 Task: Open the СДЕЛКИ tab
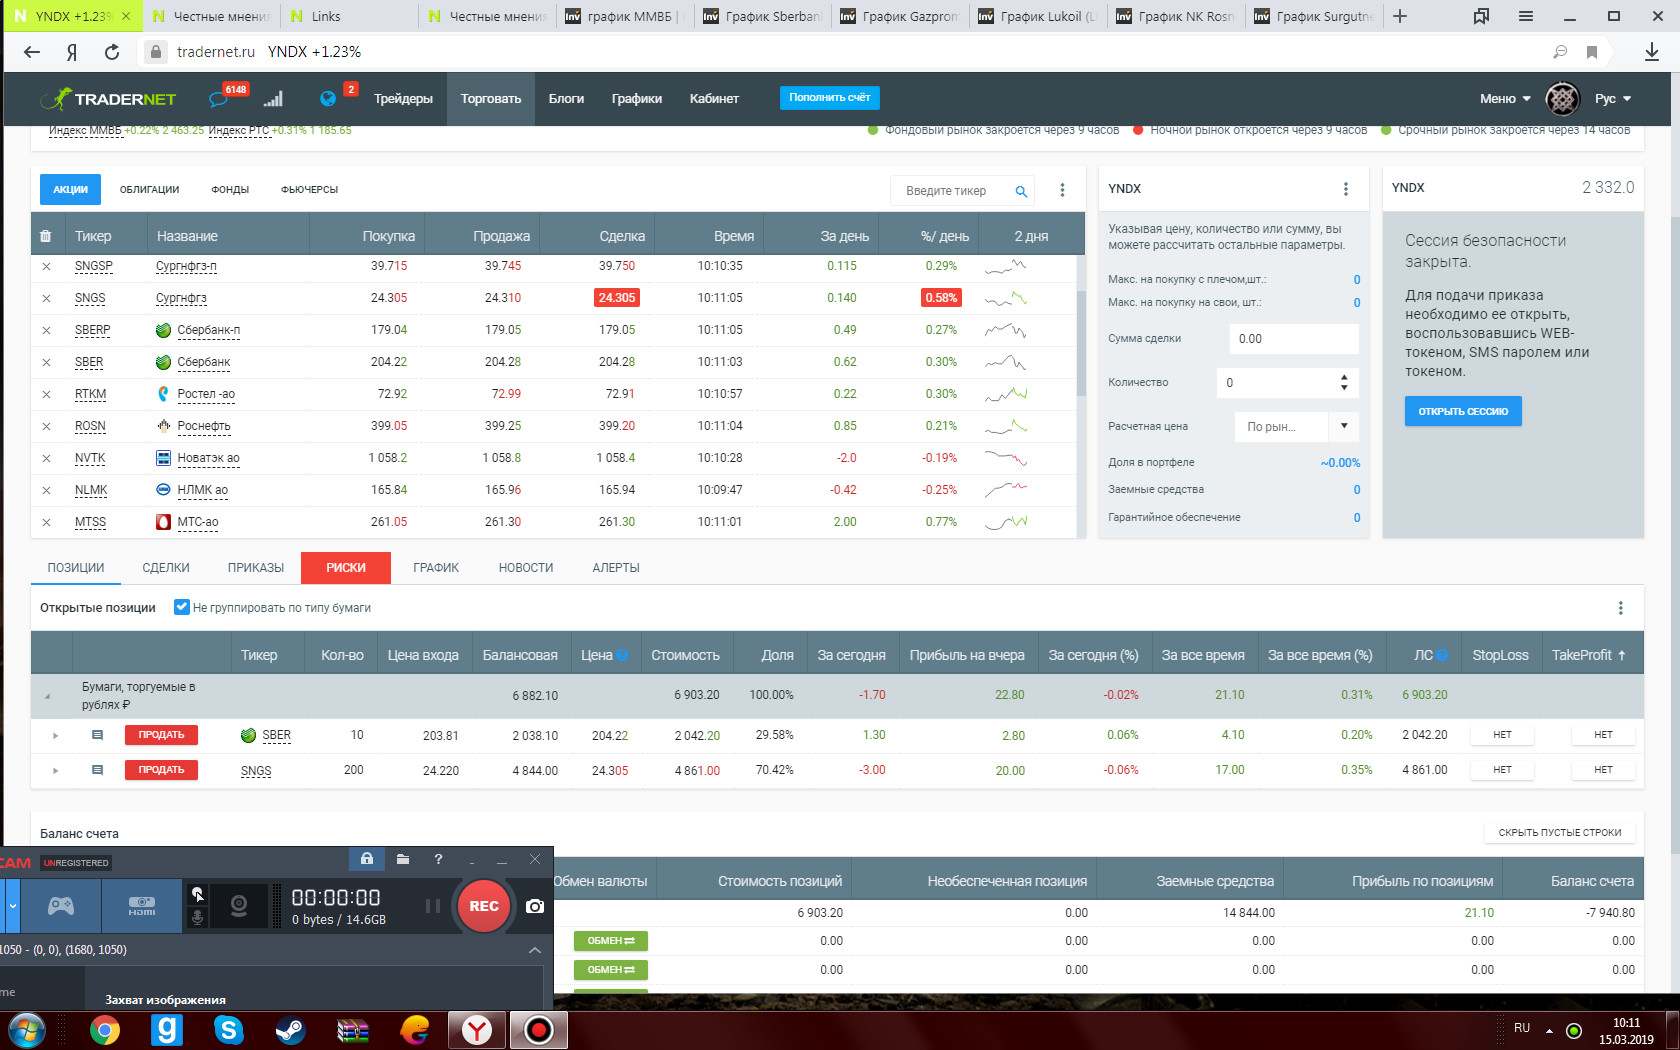point(166,568)
